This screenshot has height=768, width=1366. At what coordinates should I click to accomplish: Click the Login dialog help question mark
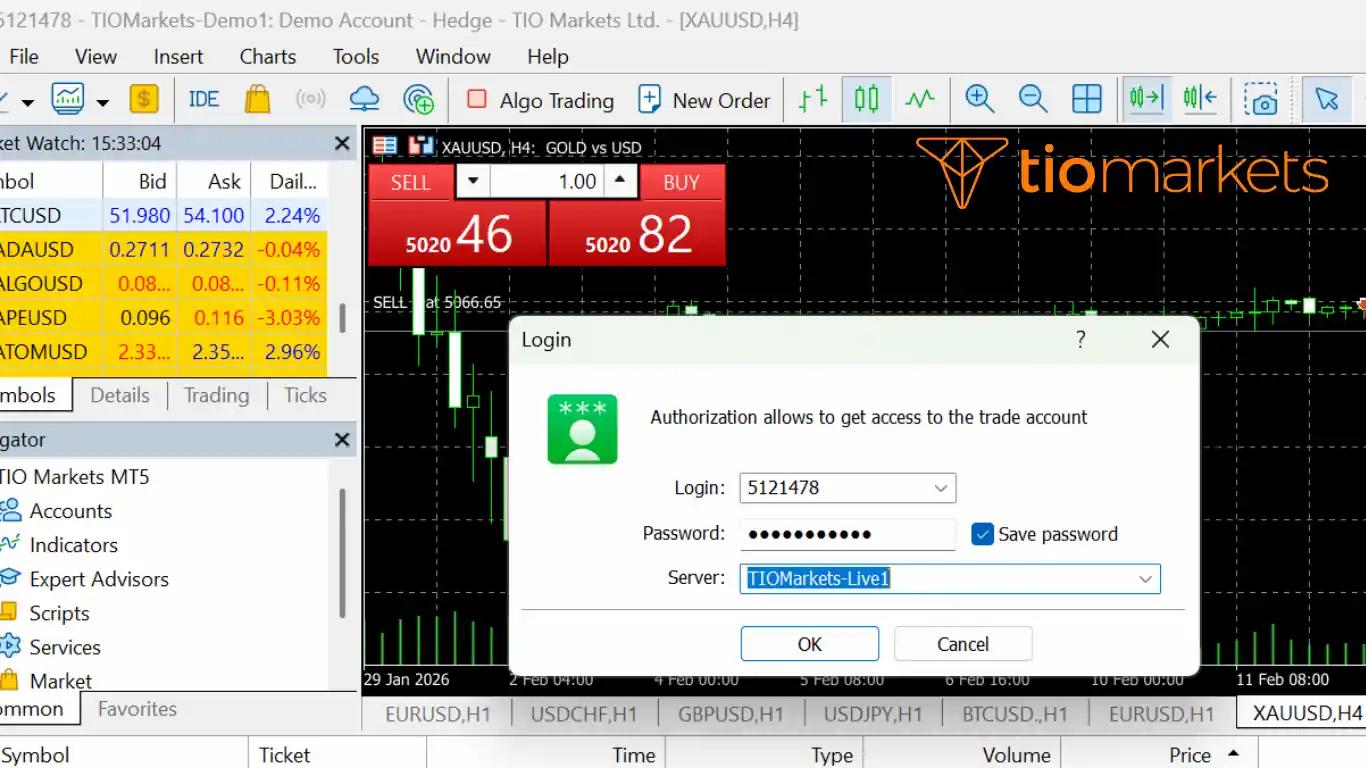click(x=1080, y=339)
